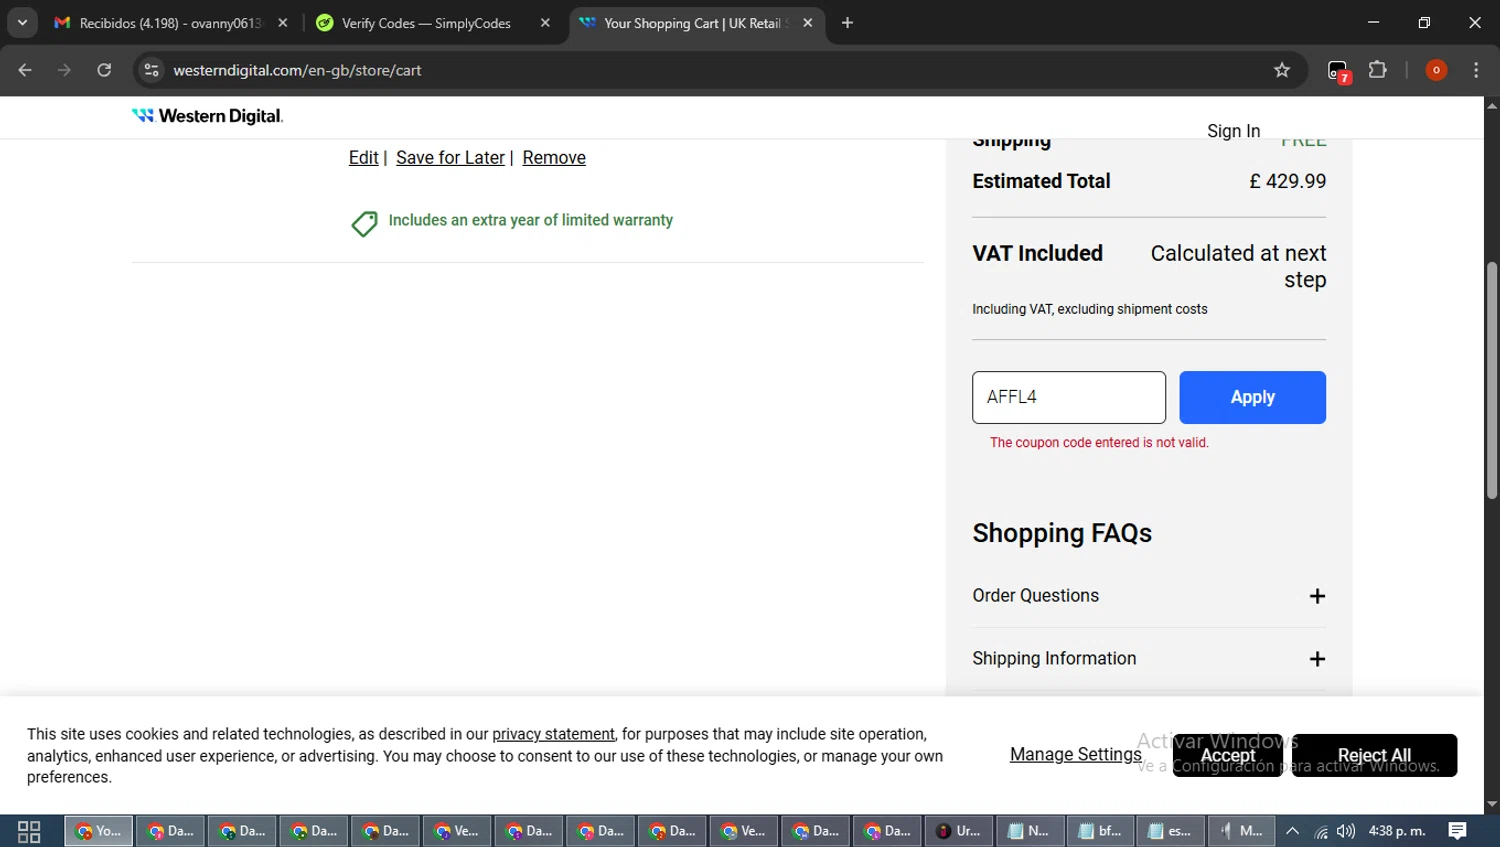Open the 'N...' notepad taskbar item

(1030, 831)
